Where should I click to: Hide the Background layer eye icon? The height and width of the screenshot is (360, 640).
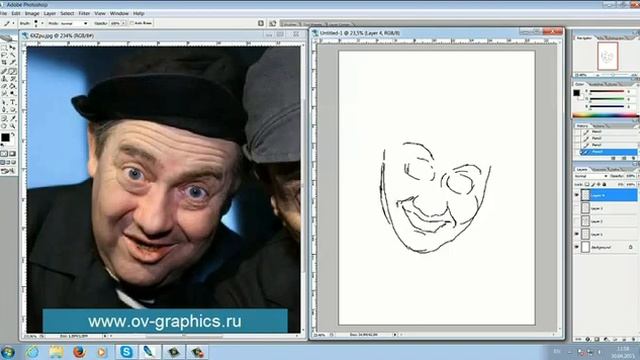pyautogui.click(x=577, y=247)
